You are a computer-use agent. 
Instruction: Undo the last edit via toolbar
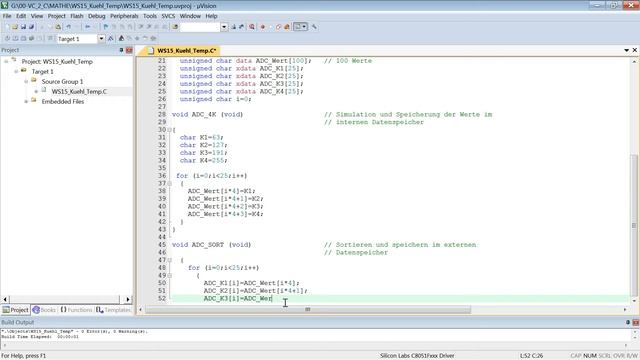(x=68, y=27)
